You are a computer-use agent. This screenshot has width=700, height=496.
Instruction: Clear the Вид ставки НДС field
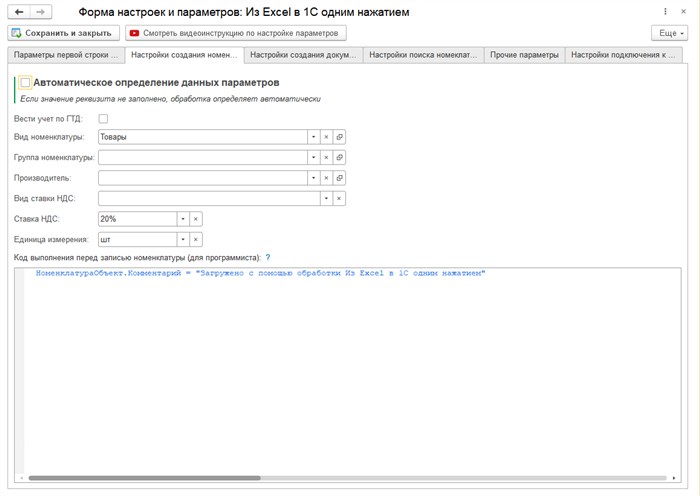click(339, 199)
